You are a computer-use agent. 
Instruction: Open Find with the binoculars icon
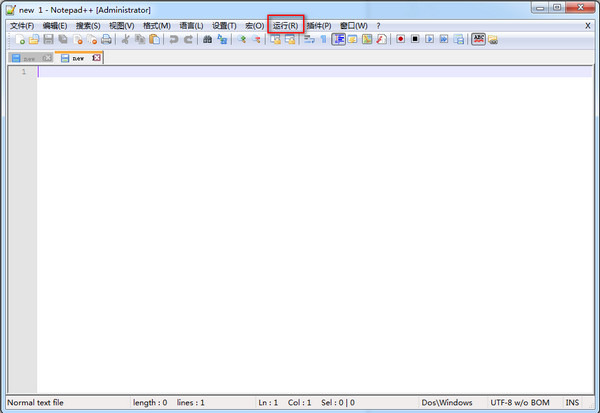207,39
